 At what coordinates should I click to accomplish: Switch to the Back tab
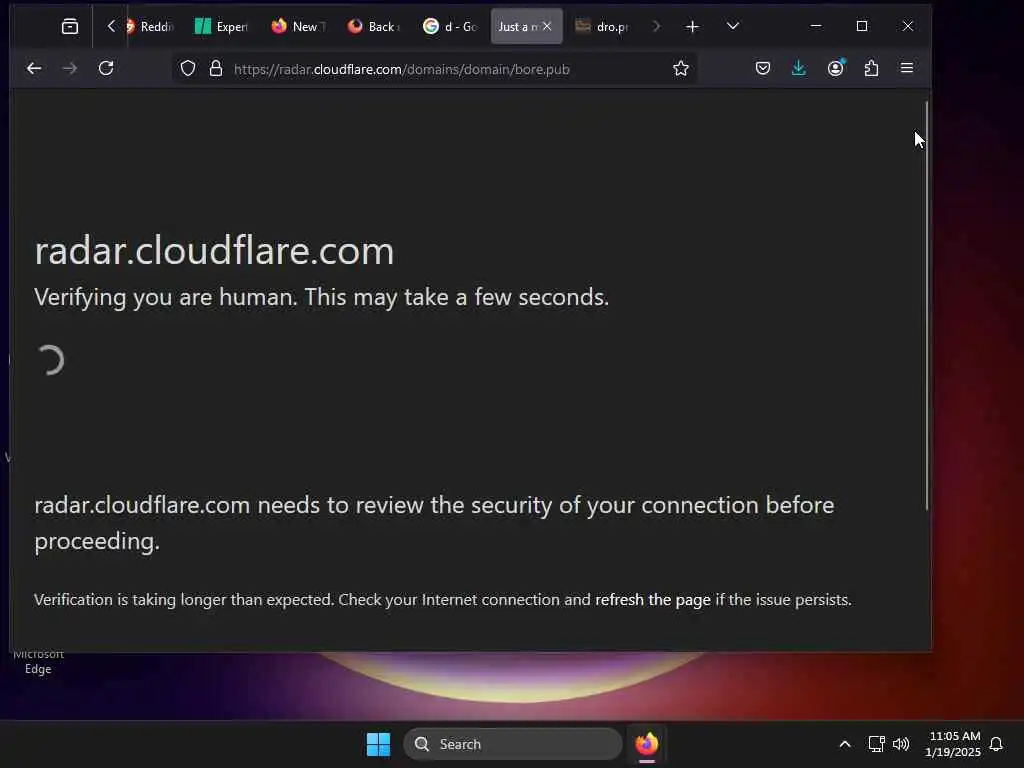pyautogui.click(x=374, y=26)
